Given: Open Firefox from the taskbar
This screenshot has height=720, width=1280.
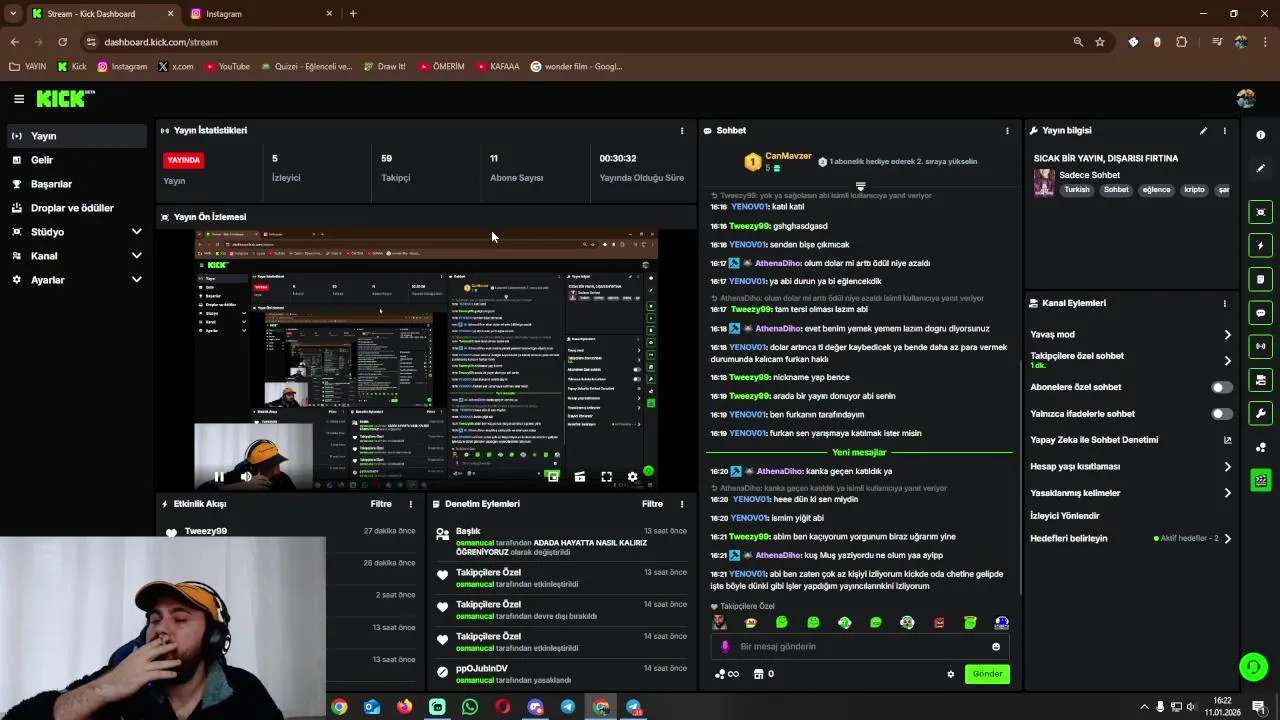Looking at the screenshot, I should click(404, 707).
